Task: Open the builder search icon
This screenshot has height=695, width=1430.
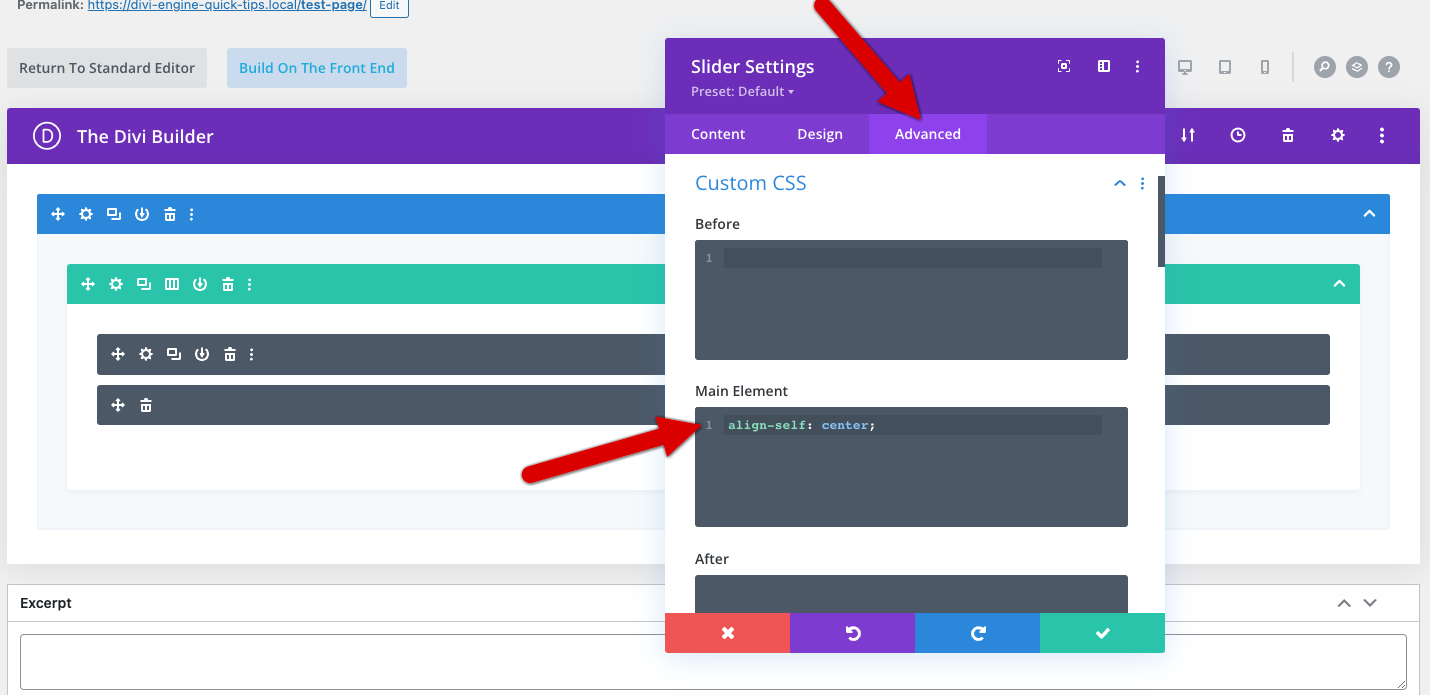Action: point(1324,67)
